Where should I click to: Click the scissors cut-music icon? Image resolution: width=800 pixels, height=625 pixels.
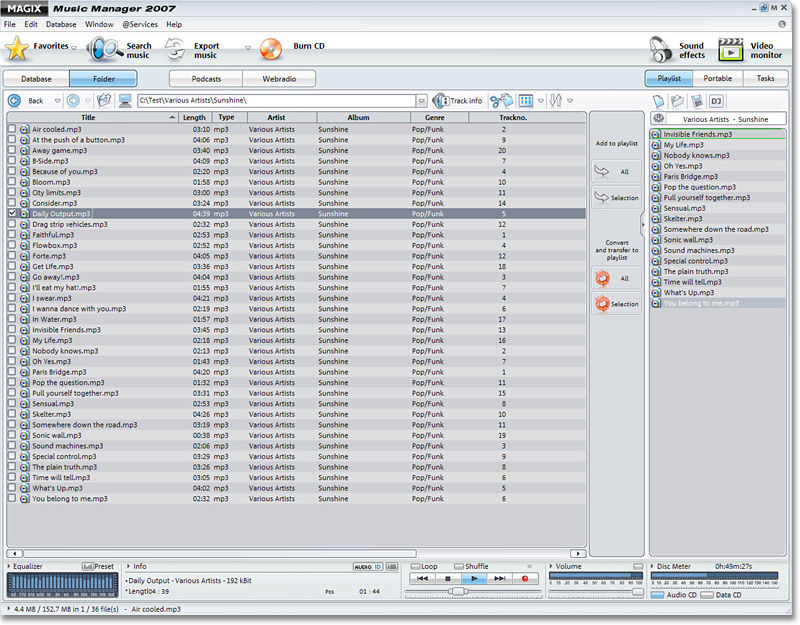[501, 101]
